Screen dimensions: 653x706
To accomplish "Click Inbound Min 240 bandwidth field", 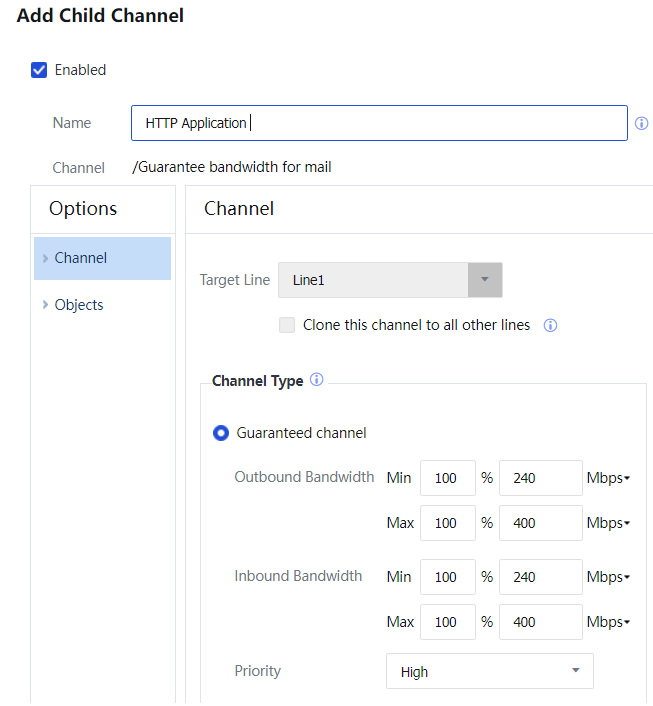I will (540, 577).
